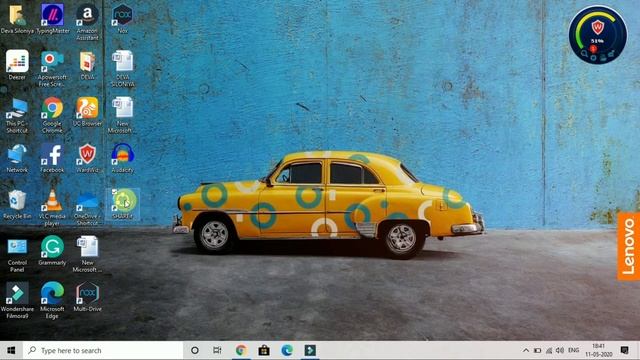Launch Chrome from the taskbar
The height and width of the screenshot is (360, 640).
[241, 350]
